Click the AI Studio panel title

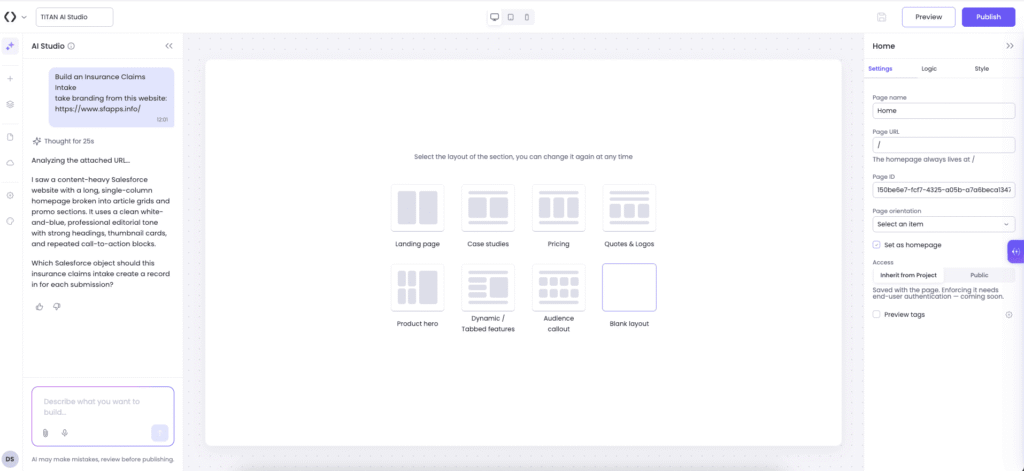coord(48,46)
